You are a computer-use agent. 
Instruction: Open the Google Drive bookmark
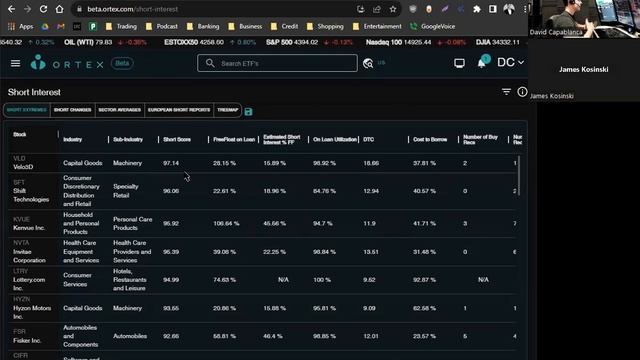click(45, 27)
